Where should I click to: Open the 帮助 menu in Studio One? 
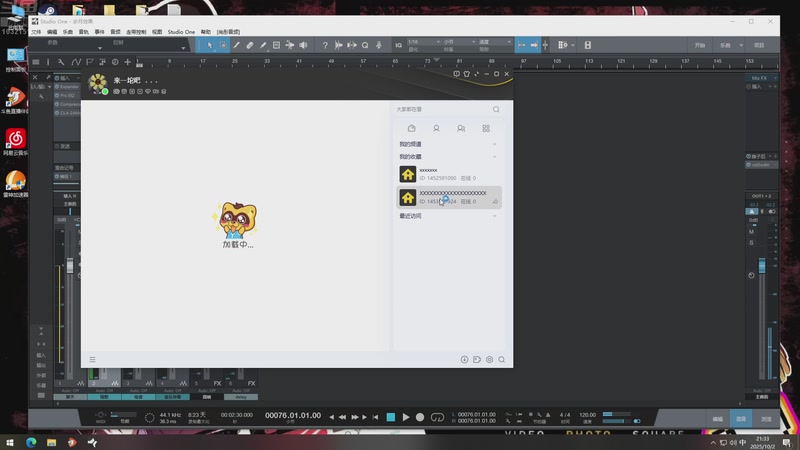(x=206, y=32)
